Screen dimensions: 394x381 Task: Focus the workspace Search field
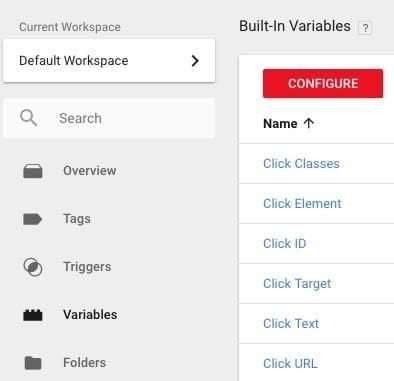pos(109,118)
